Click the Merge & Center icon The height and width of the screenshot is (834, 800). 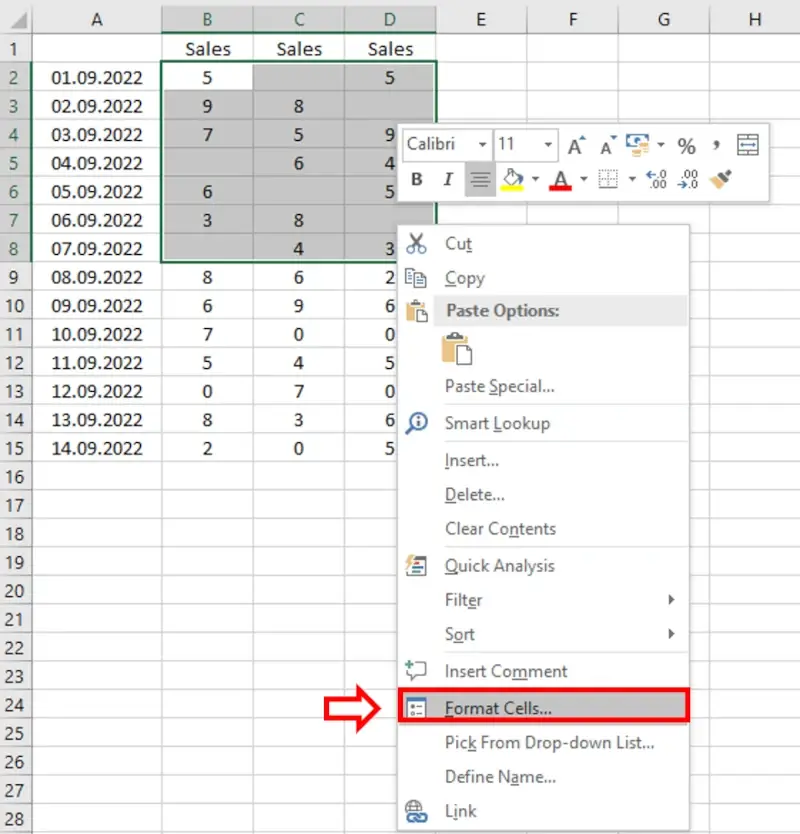(748, 146)
